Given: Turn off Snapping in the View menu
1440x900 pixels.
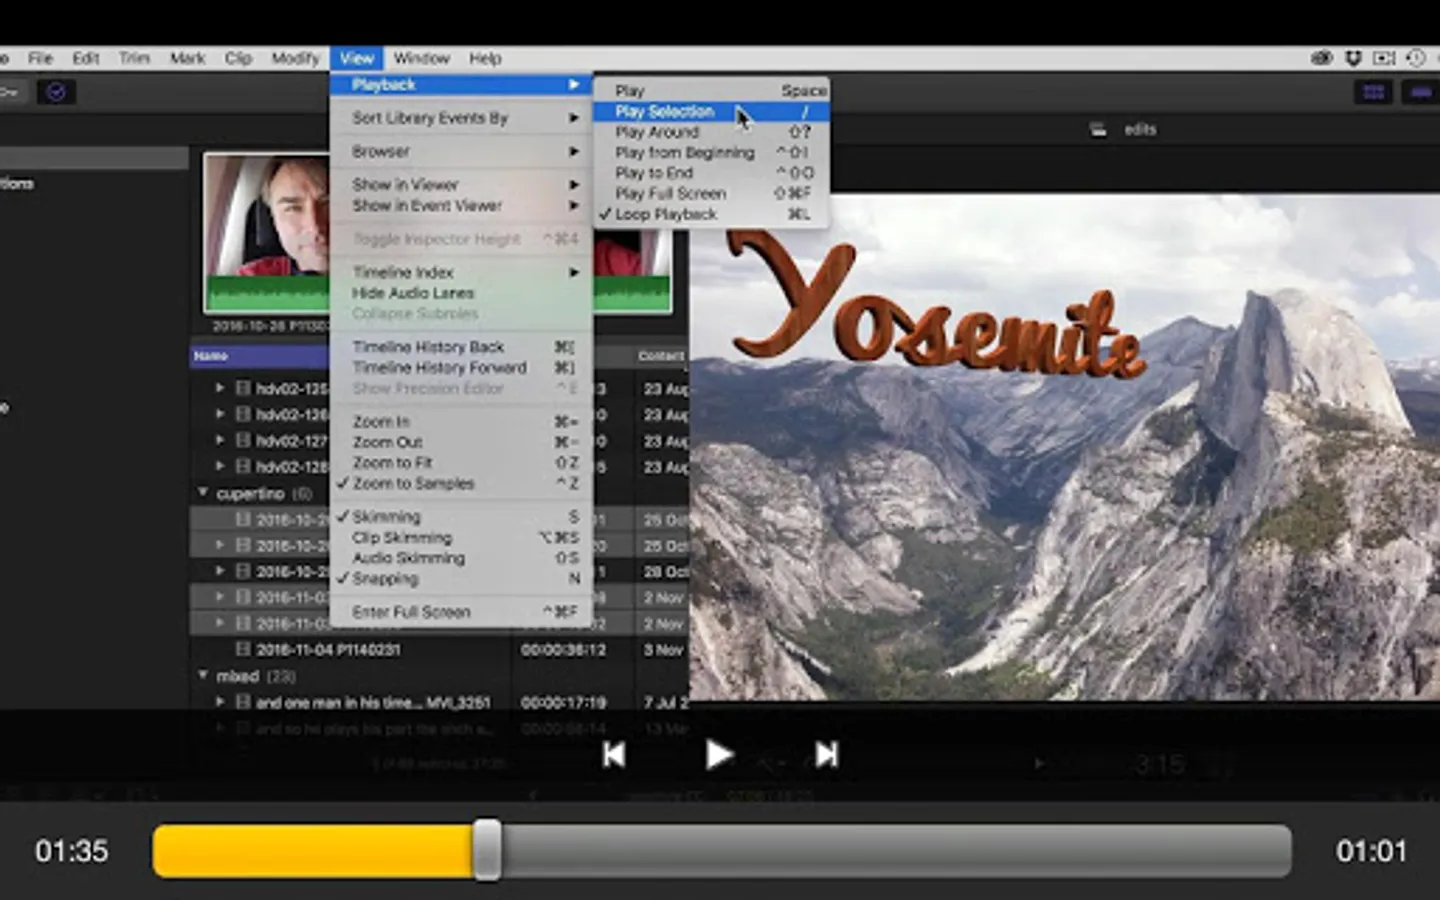Looking at the screenshot, I should (385, 579).
